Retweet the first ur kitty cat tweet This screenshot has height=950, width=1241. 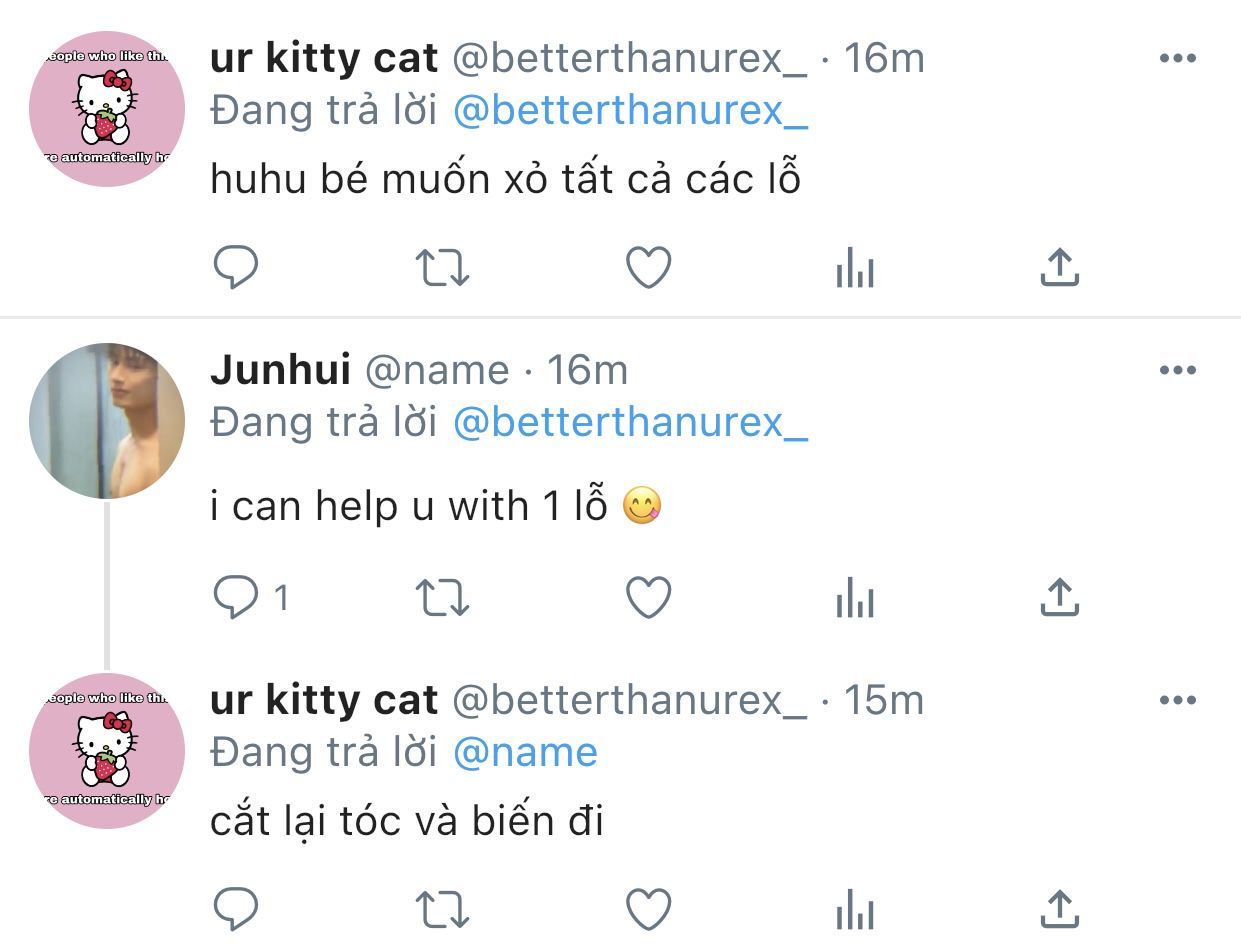(441, 267)
